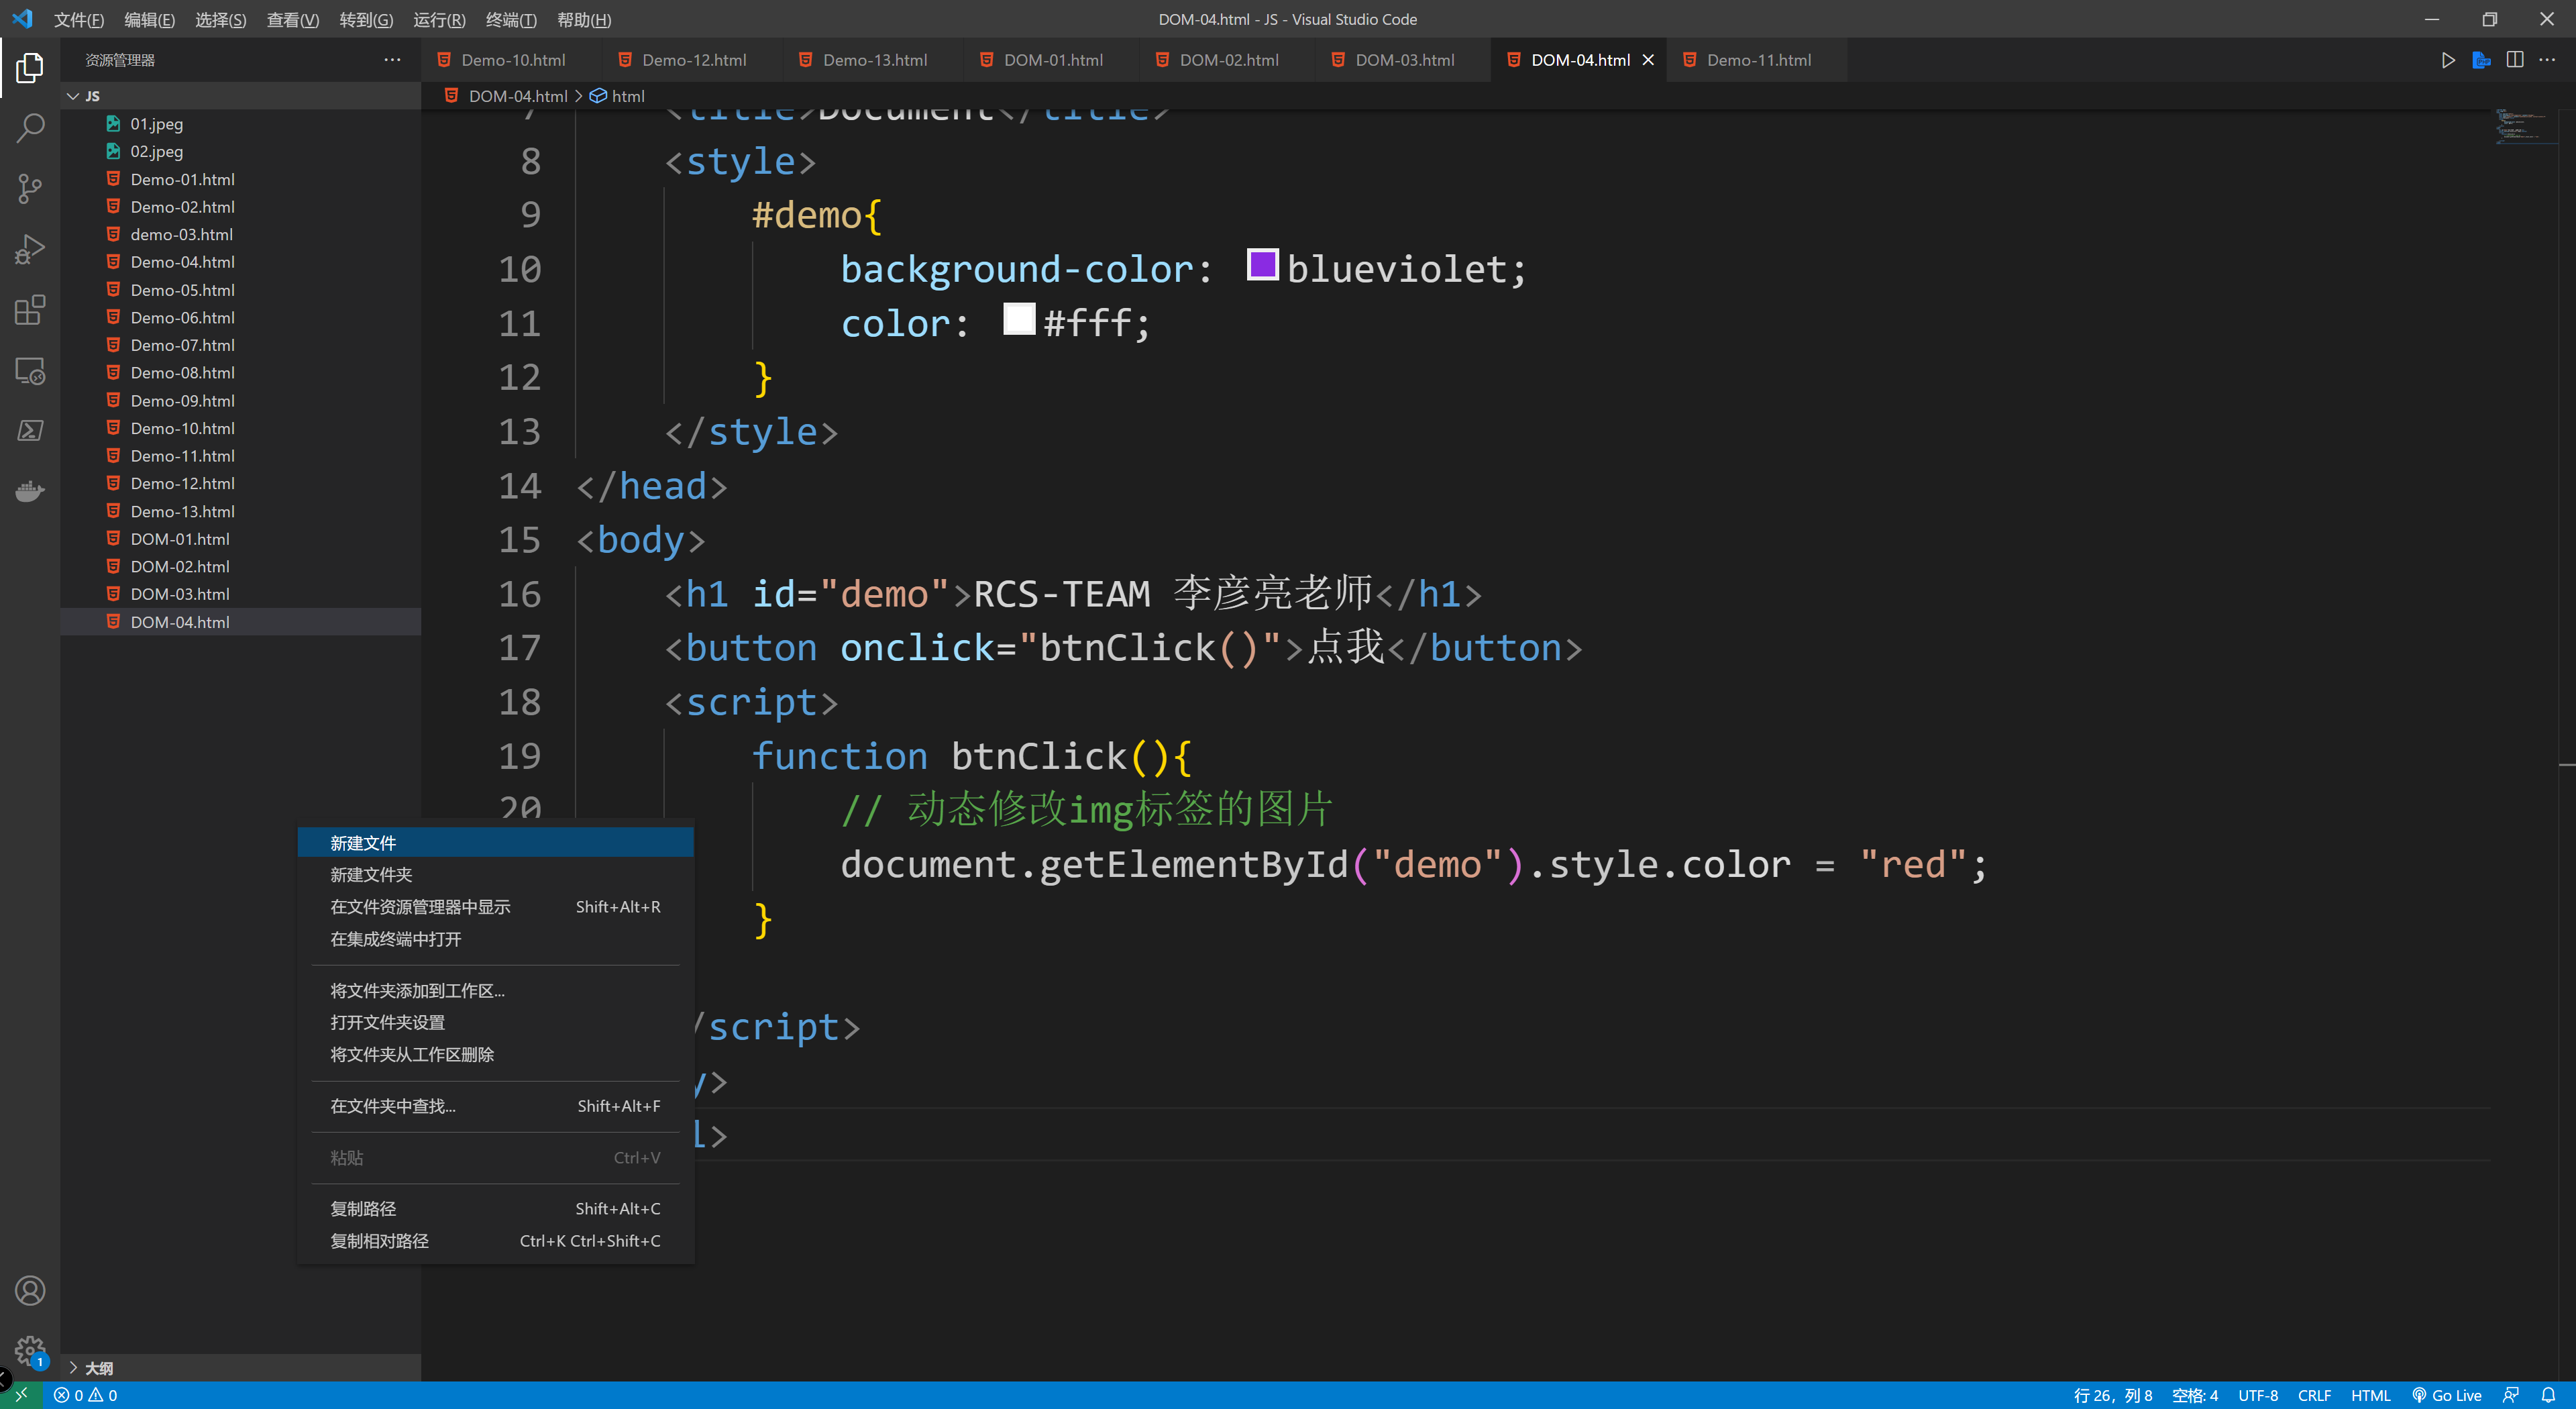Open the Search view in the activity bar
Image resolution: width=2576 pixels, height=1409 pixels.
(x=30, y=128)
